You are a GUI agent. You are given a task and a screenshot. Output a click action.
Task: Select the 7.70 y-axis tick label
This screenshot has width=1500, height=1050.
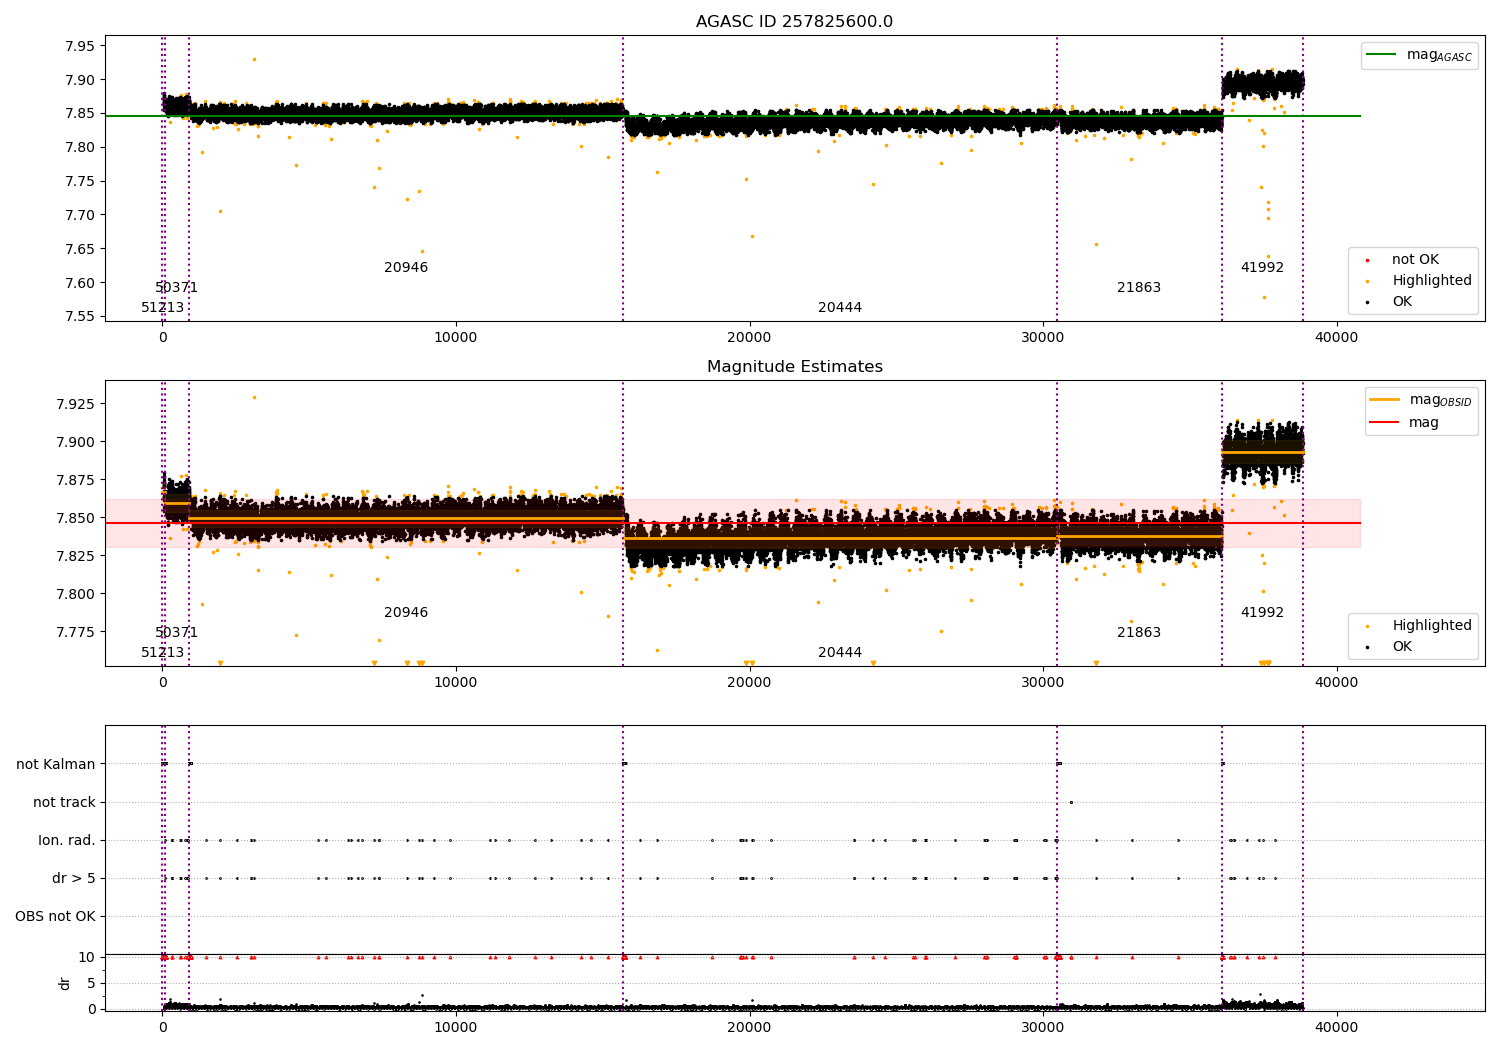[78, 215]
